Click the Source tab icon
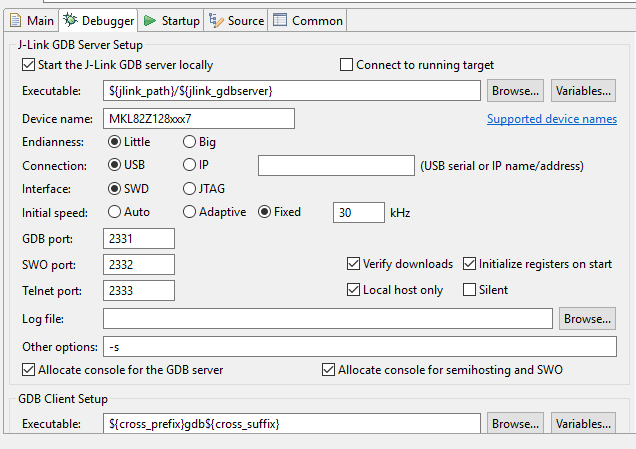Viewport: 636px width, 449px height. 216,20
